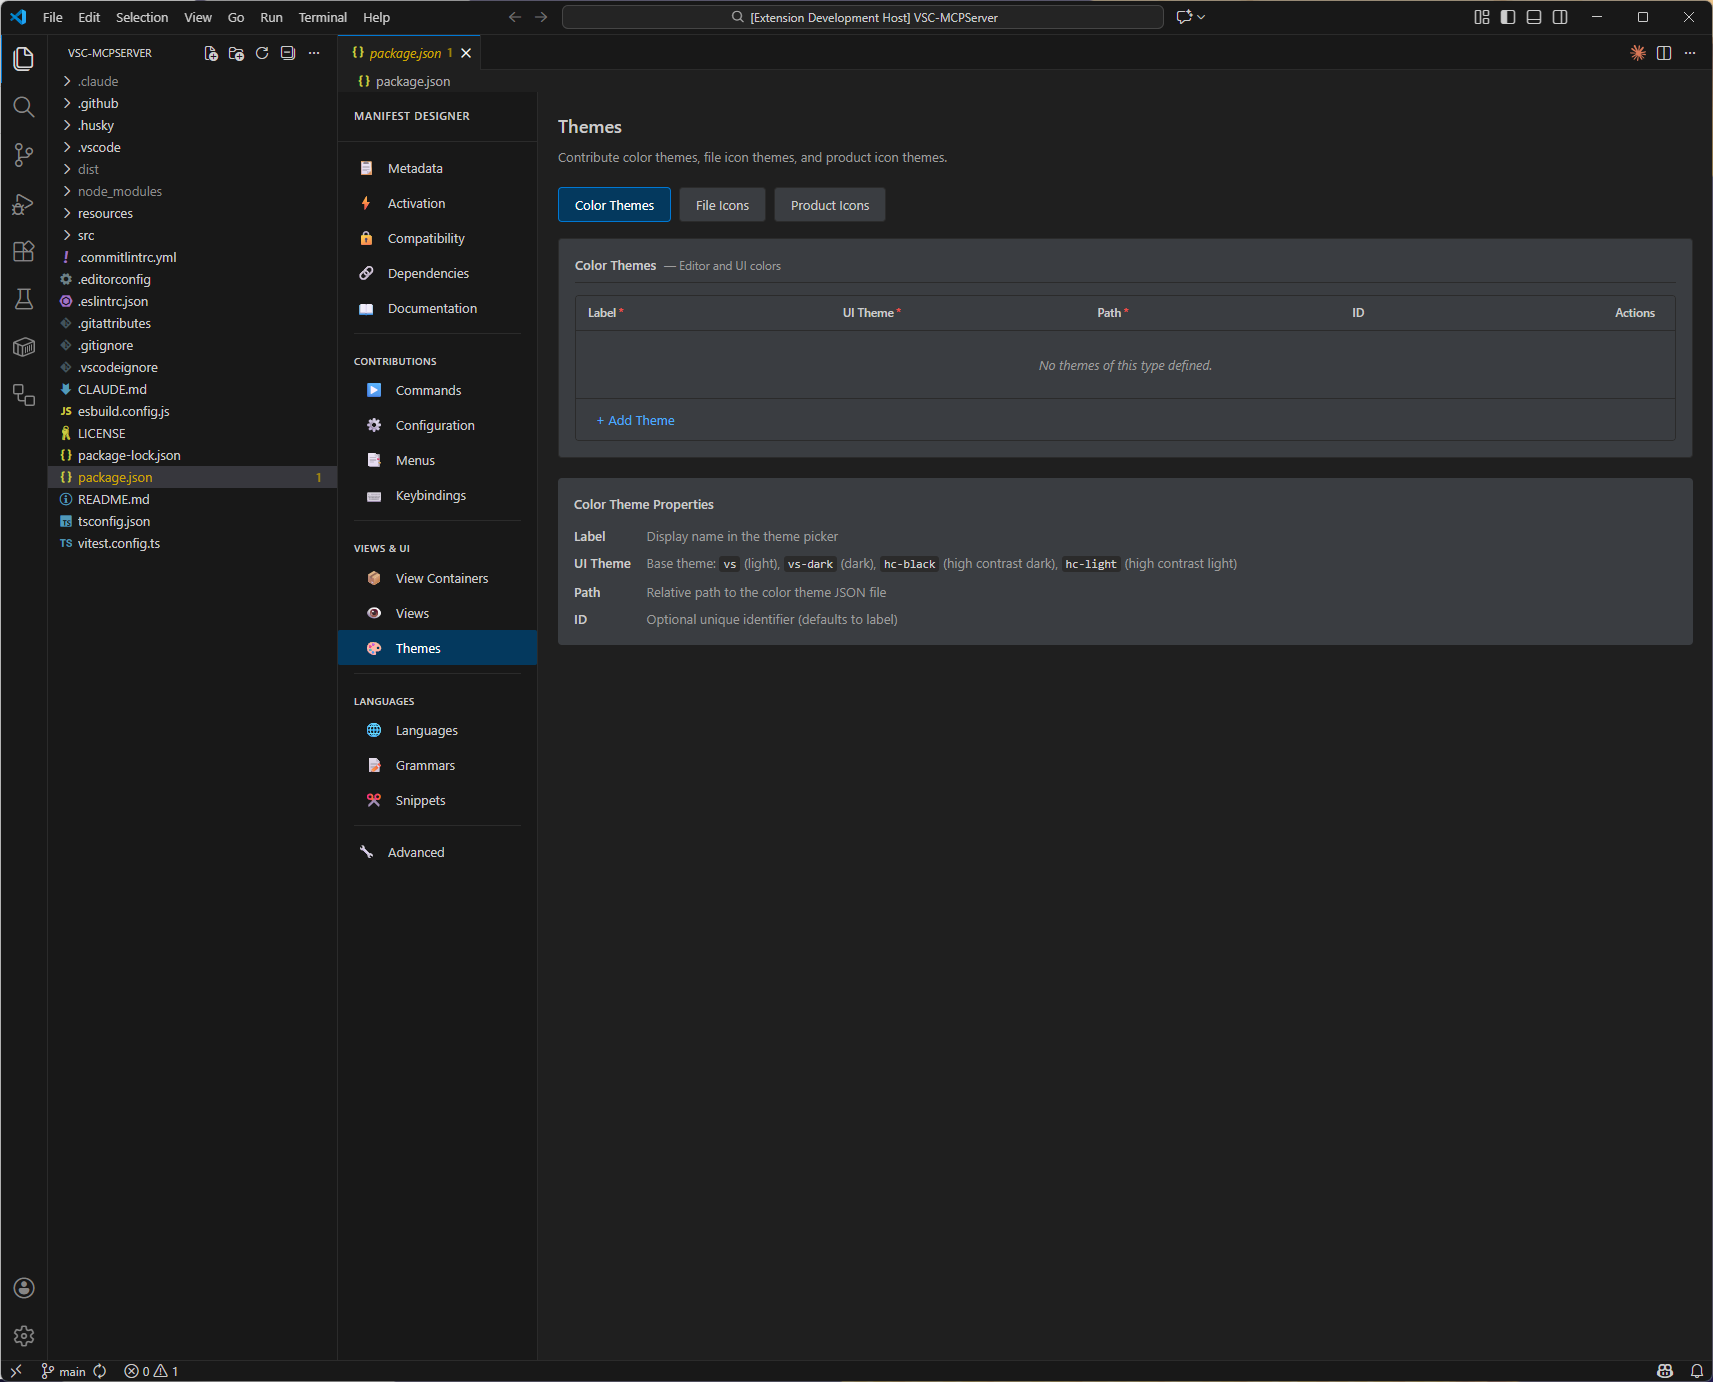Open the Selection menu
This screenshot has height=1382, width=1713.
(142, 17)
